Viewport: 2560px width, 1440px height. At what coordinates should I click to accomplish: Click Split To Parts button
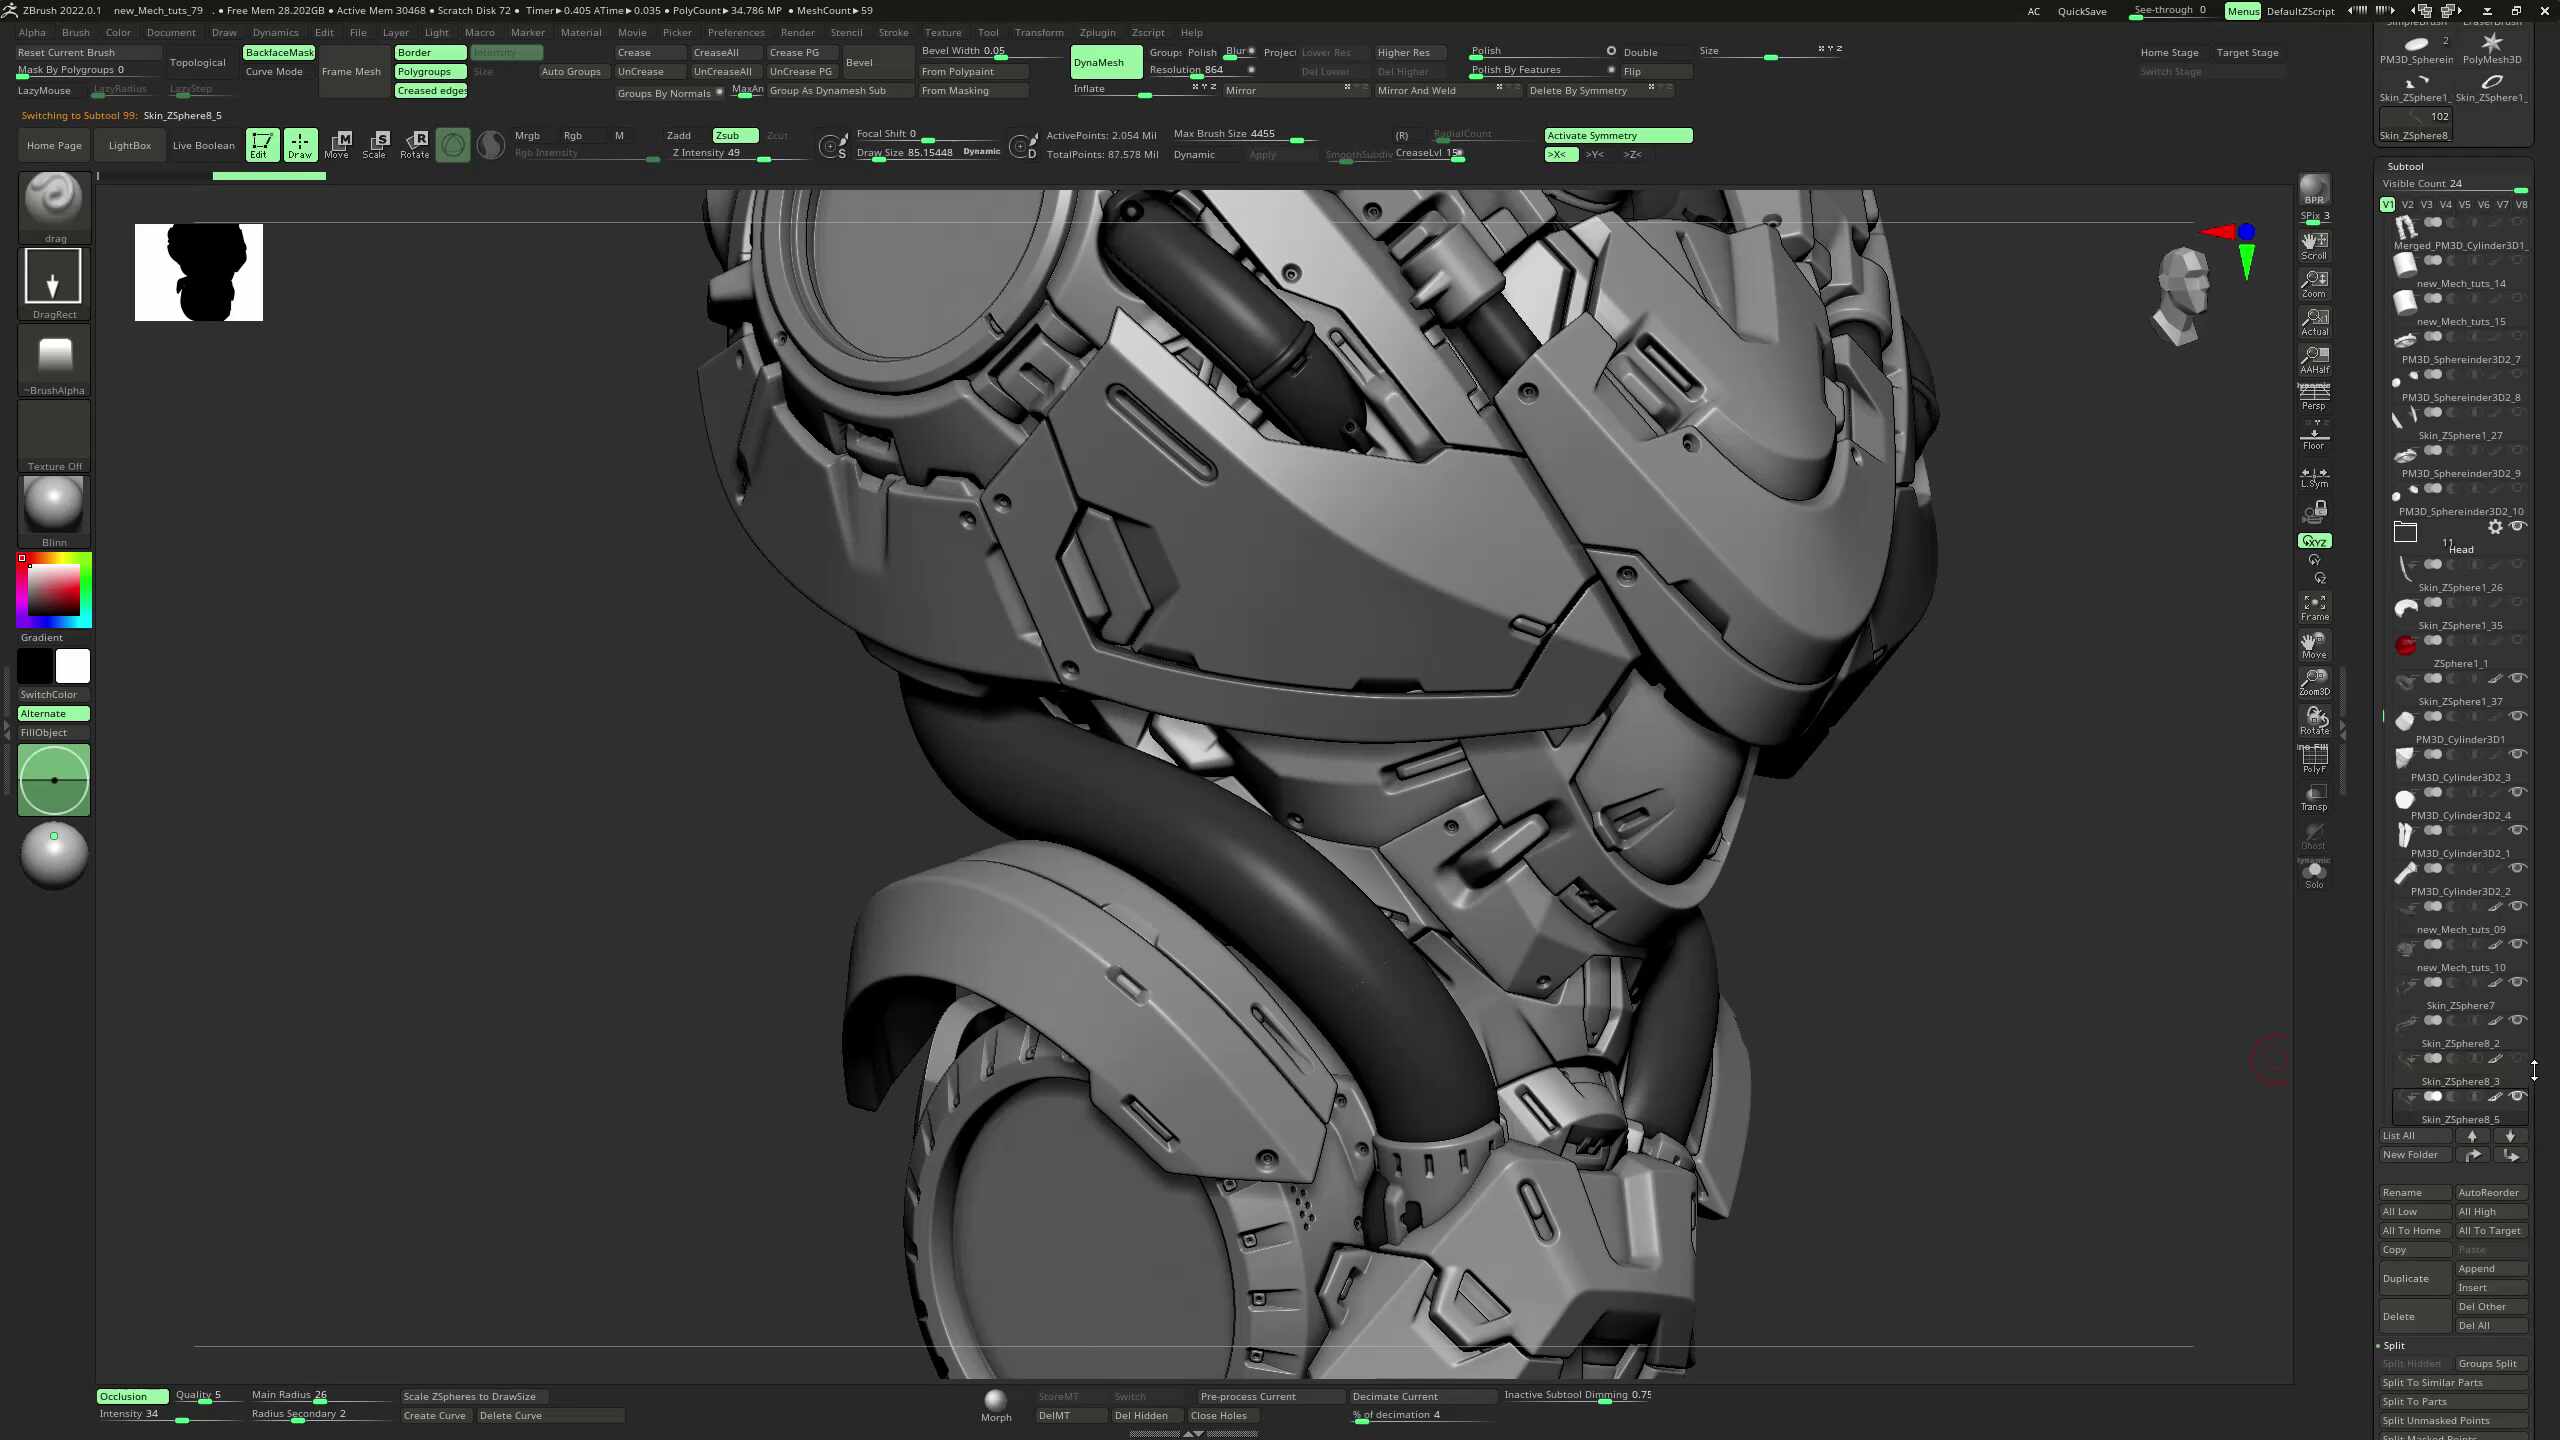(2453, 1402)
